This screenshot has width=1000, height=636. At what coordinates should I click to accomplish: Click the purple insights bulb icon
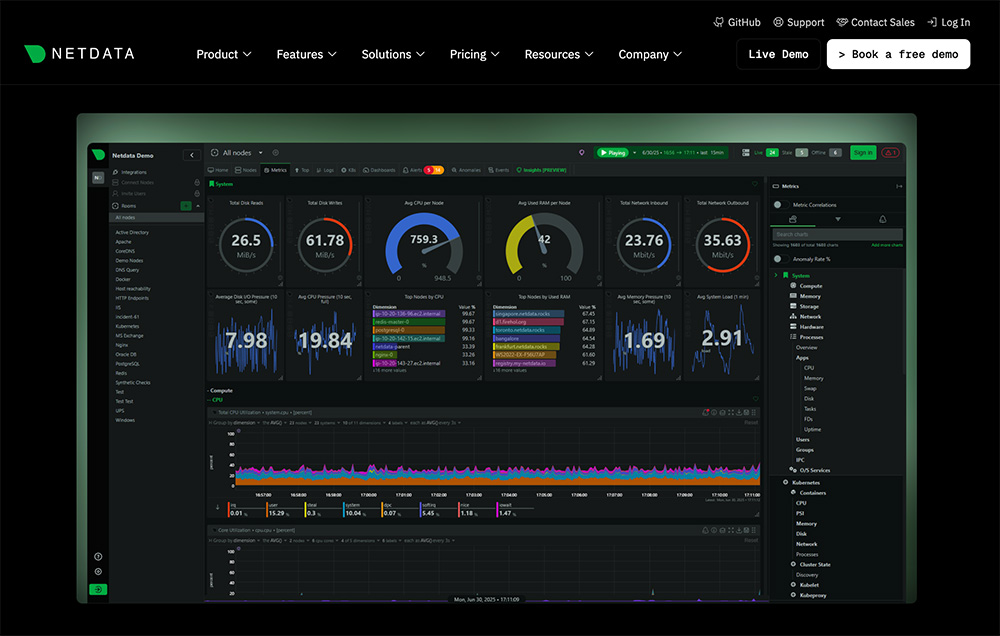pos(581,152)
